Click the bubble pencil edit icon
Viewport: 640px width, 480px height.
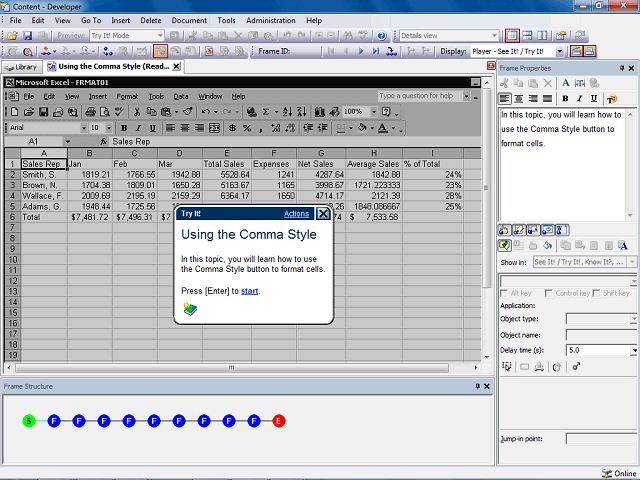518,230
